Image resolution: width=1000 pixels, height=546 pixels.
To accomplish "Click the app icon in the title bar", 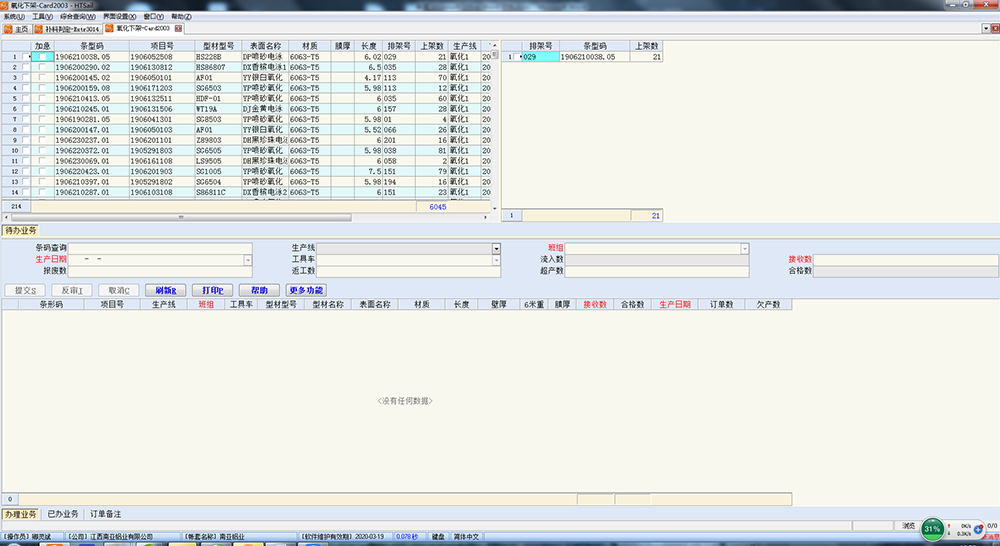I will (x=5, y=5).
